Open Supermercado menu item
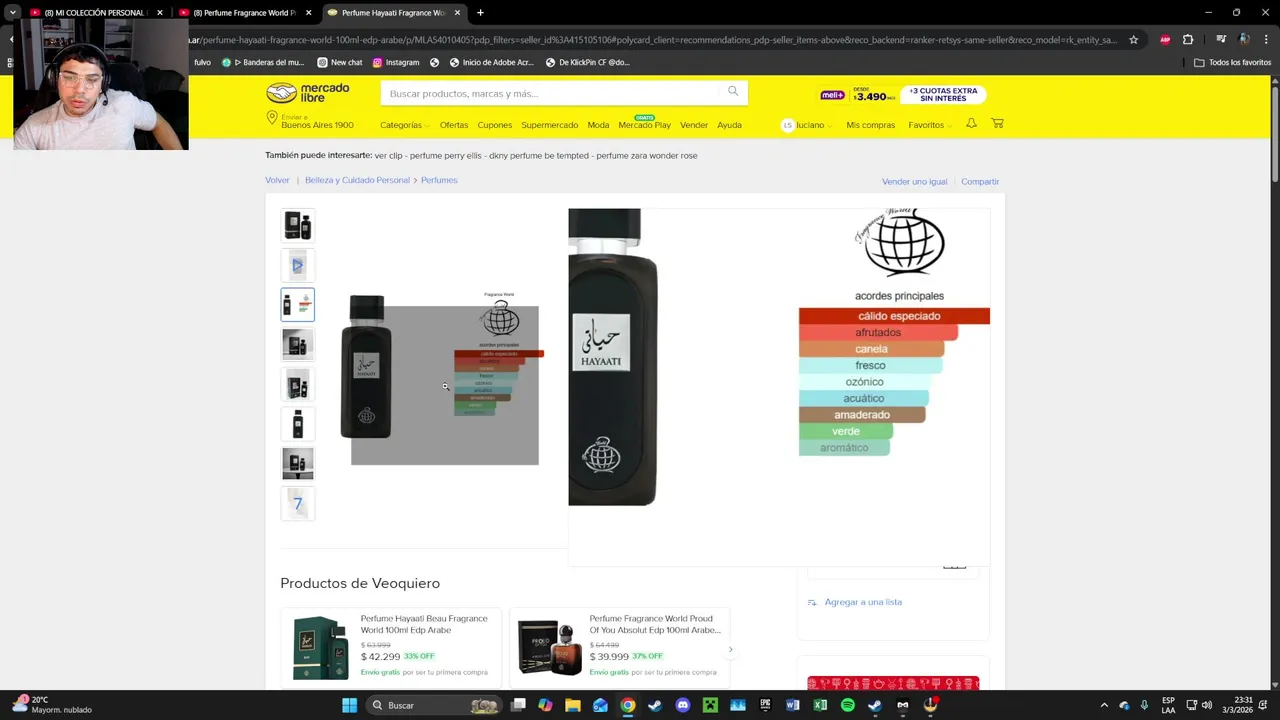This screenshot has width=1280, height=720. [549, 125]
